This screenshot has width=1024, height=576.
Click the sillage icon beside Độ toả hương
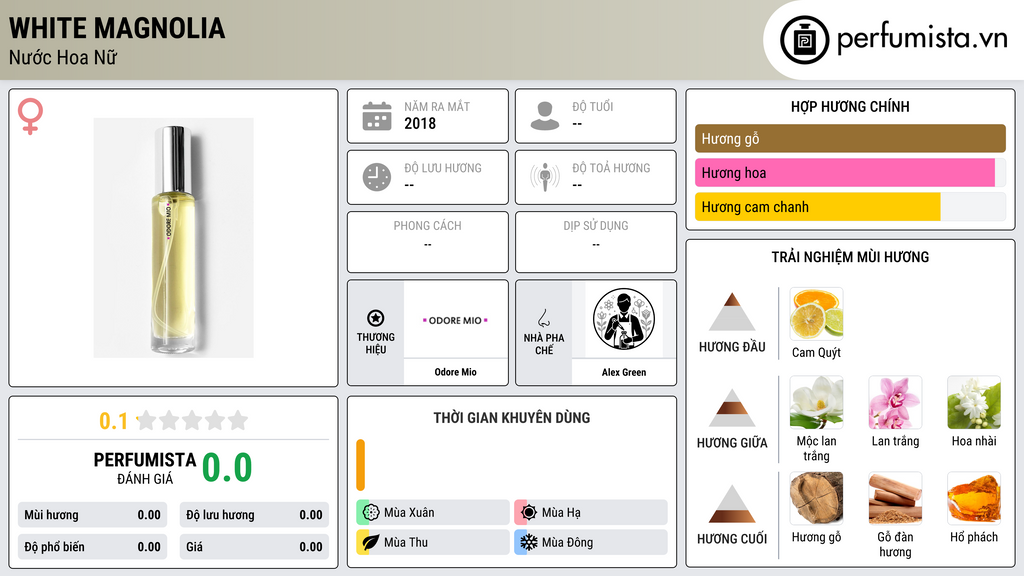pyautogui.click(x=545, y=177)
